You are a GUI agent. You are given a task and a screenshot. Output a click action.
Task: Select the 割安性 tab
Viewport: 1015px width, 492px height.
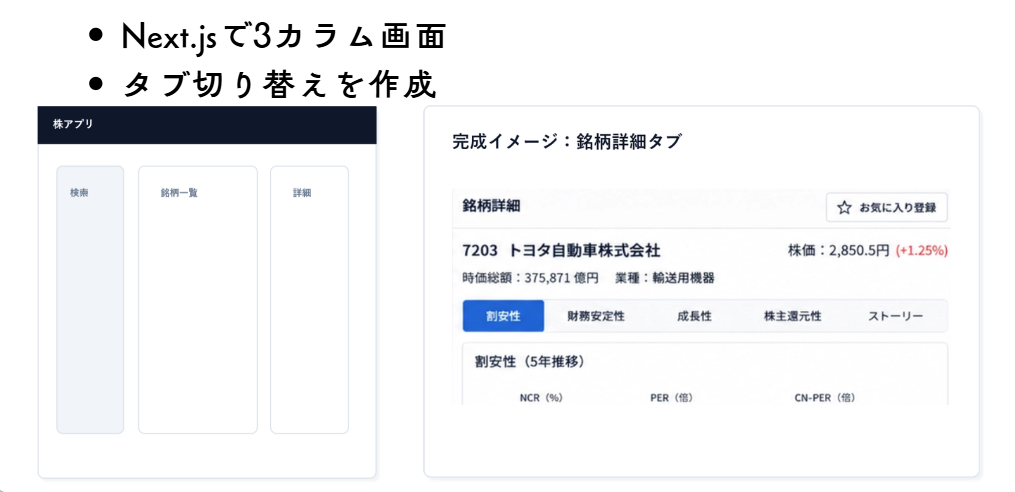coord(504,316)
